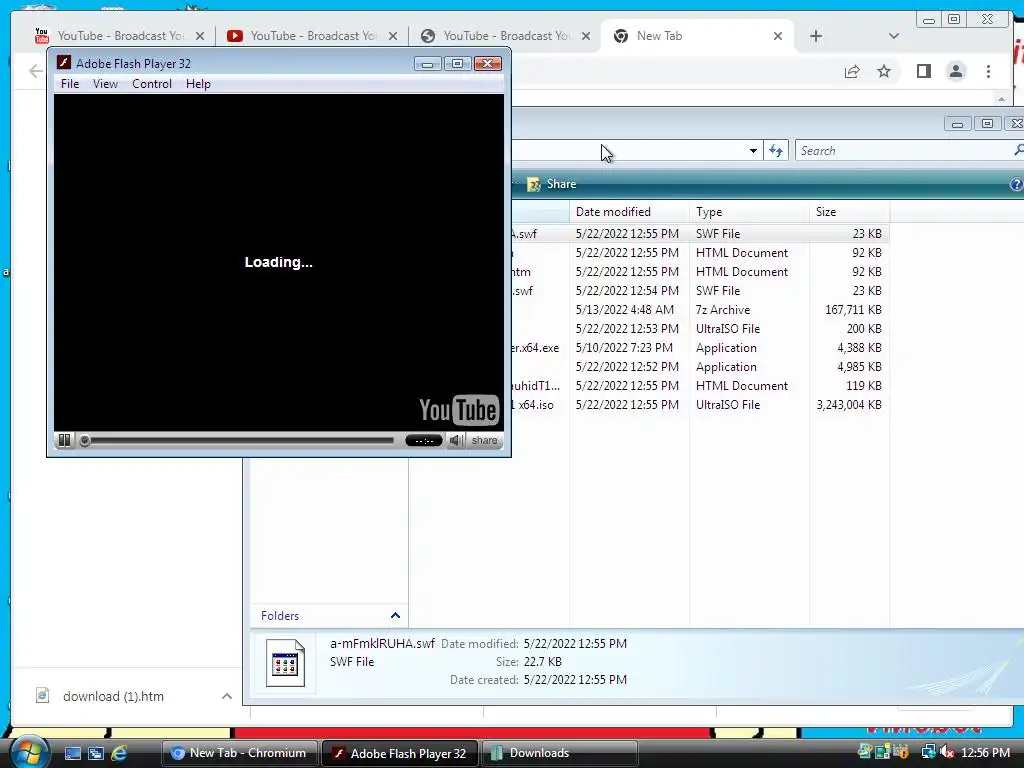Open the Windows Start menu orb
1024x768 pixels.
[x=28, y=752]
